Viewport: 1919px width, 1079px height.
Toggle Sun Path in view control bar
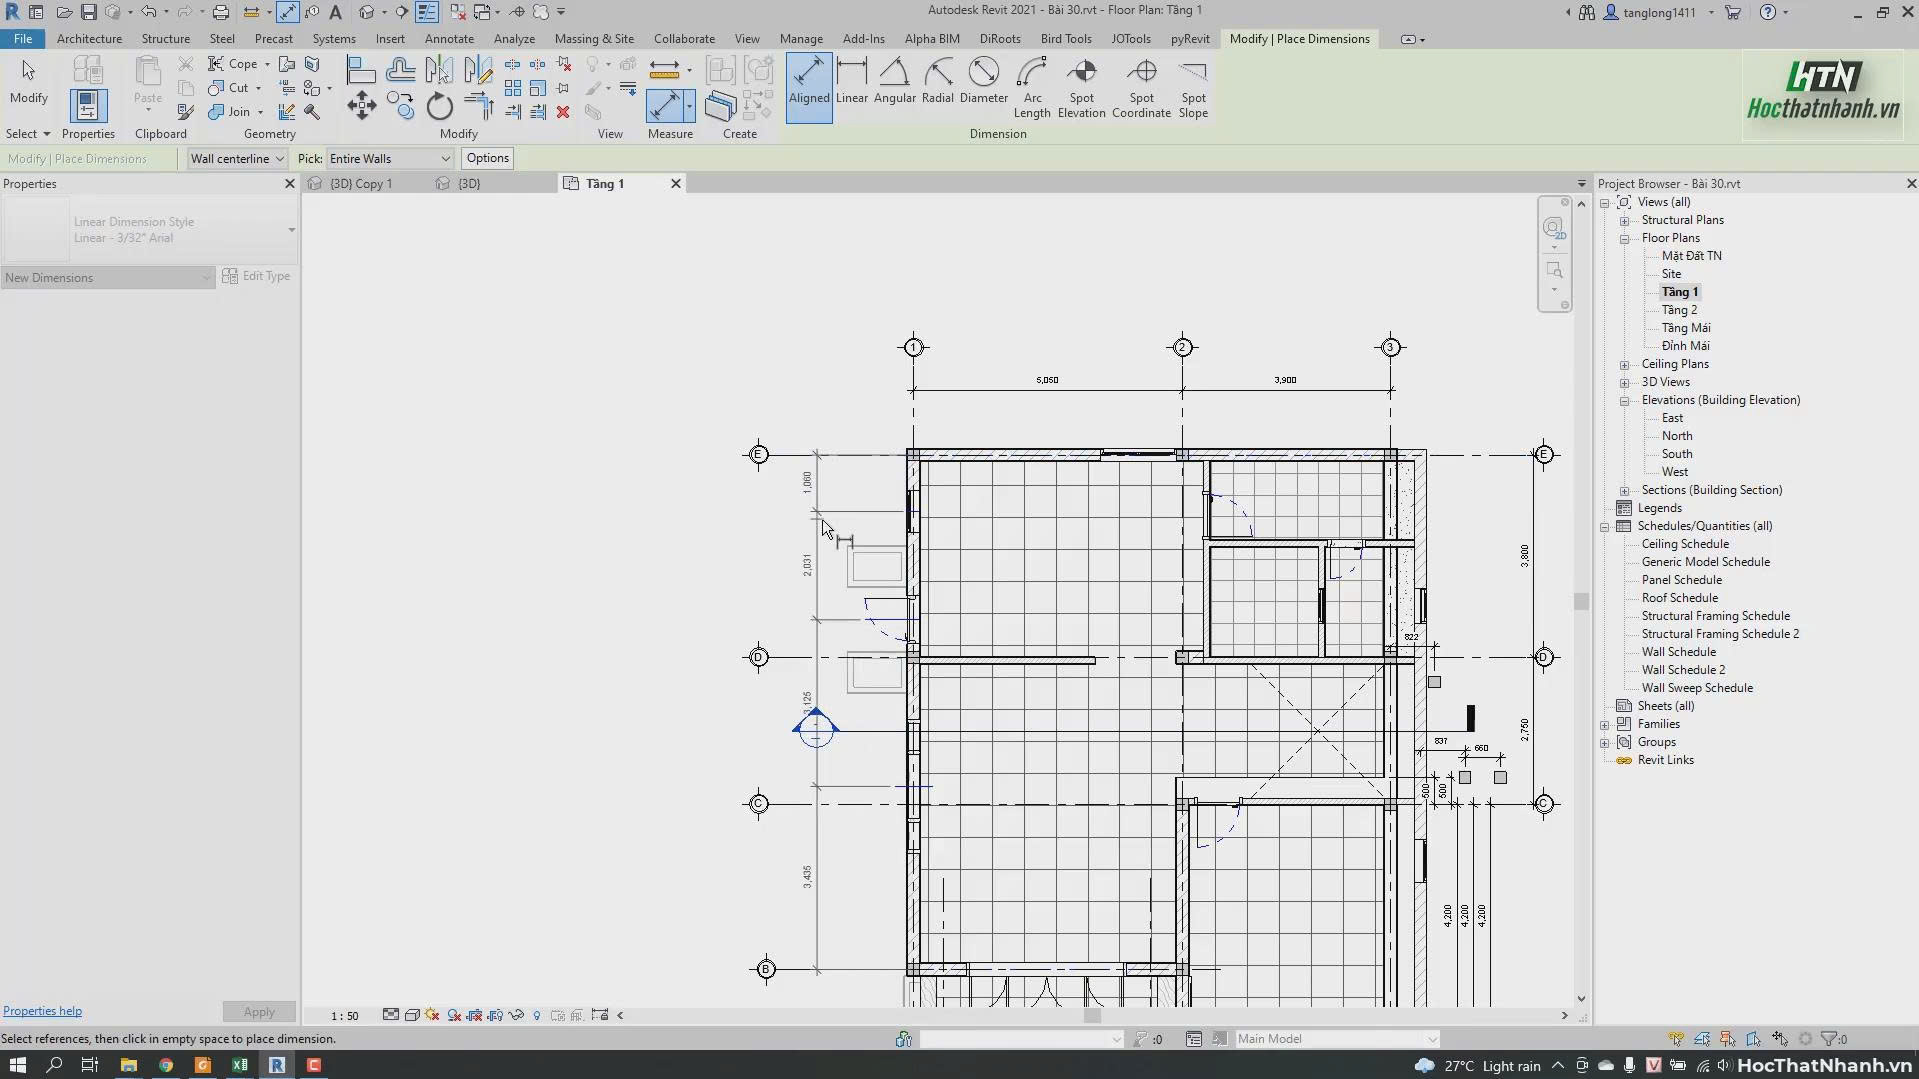point(431,1014)
